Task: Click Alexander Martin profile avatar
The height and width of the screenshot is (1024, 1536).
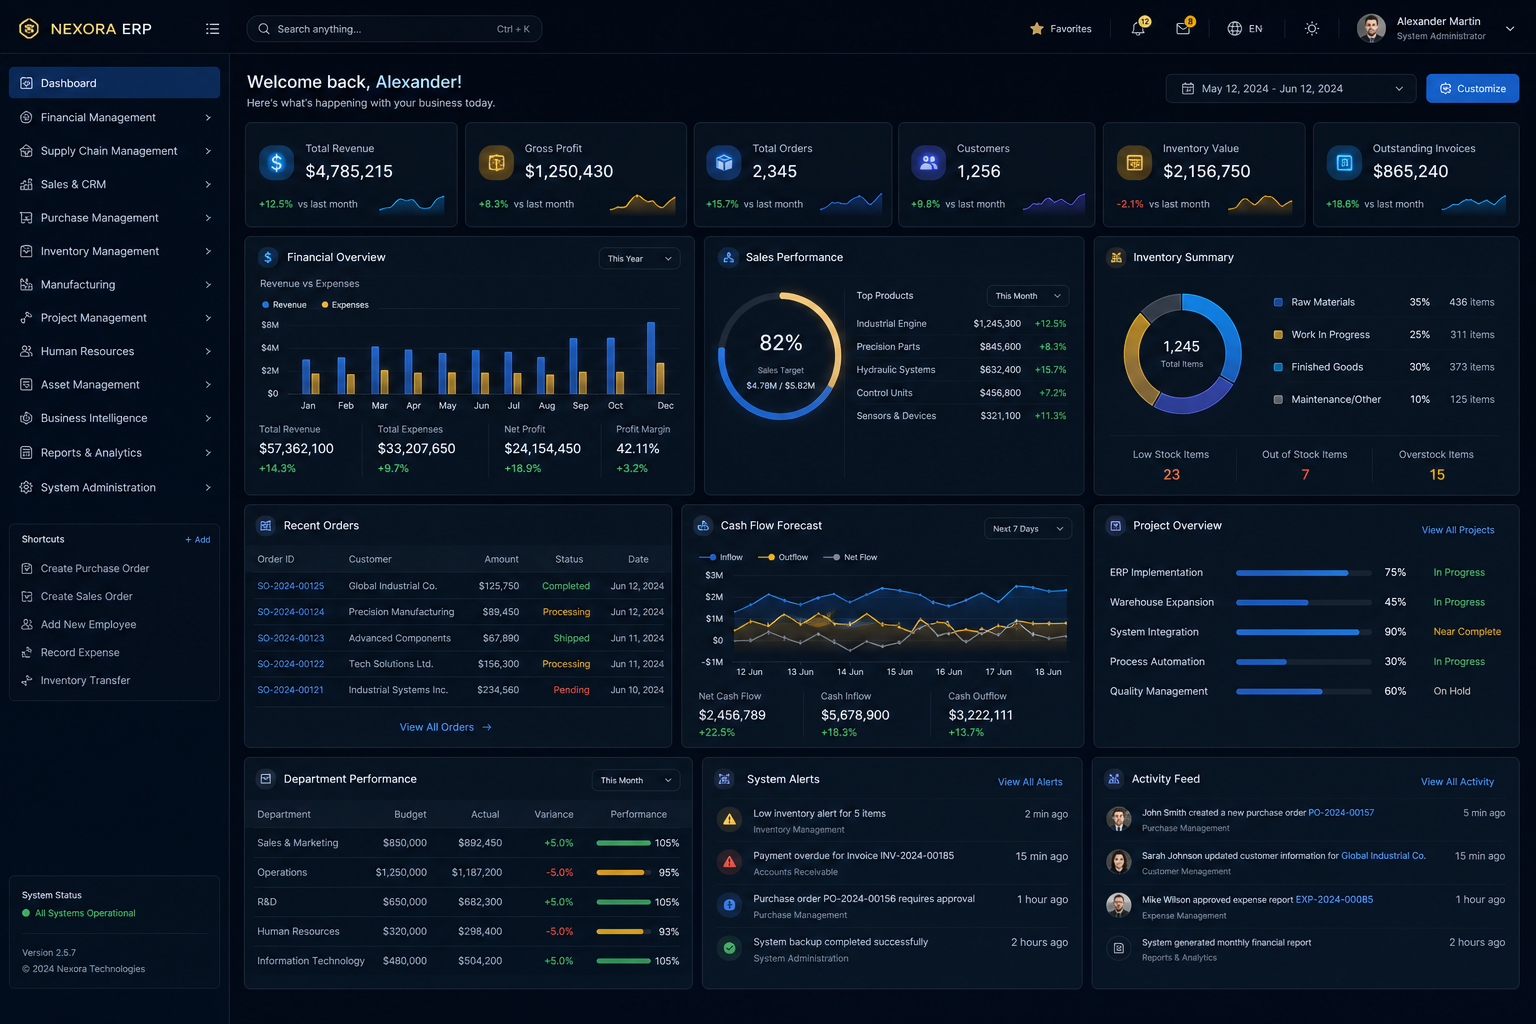Action: pos(1371,29)
